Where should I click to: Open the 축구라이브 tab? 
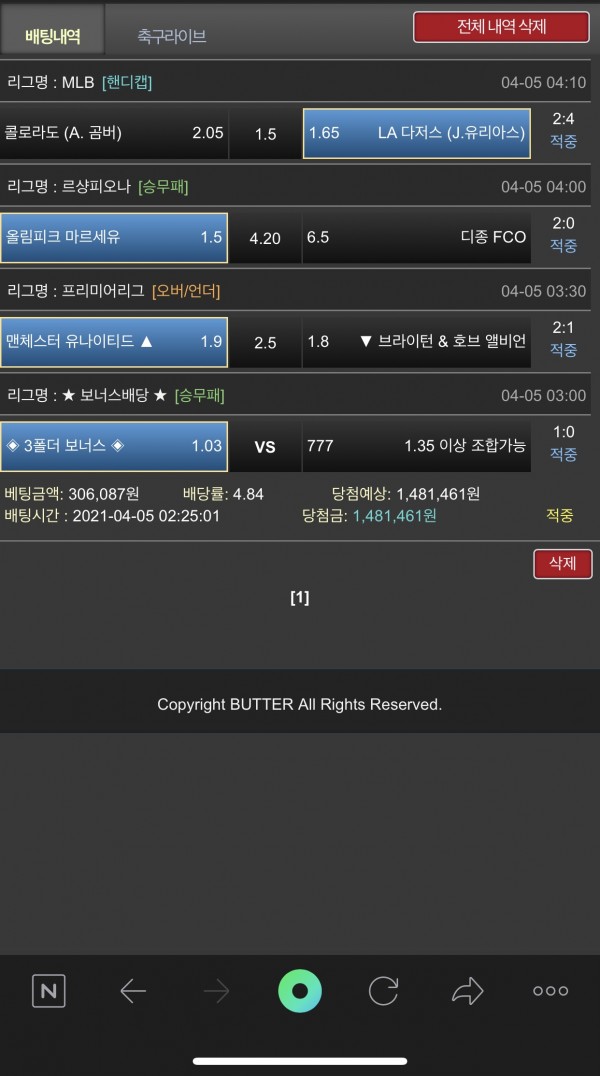(172, 35)
